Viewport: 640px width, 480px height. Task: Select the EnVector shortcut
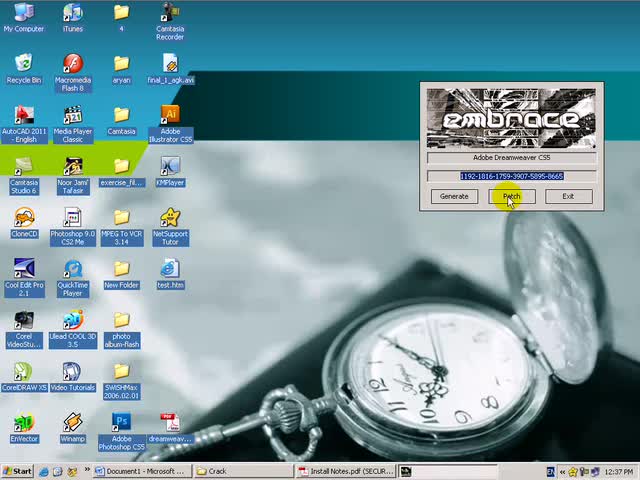(x=24, y=428)
